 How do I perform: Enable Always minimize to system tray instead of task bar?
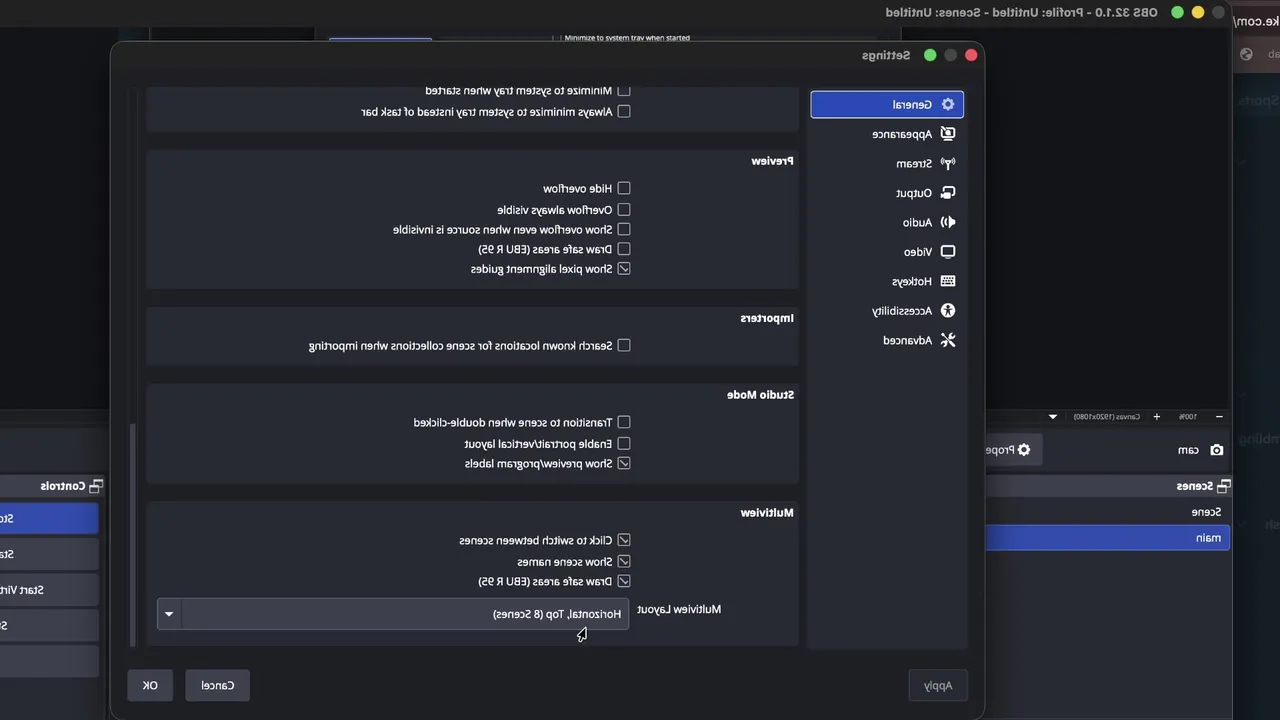click(x=624, y=112)
